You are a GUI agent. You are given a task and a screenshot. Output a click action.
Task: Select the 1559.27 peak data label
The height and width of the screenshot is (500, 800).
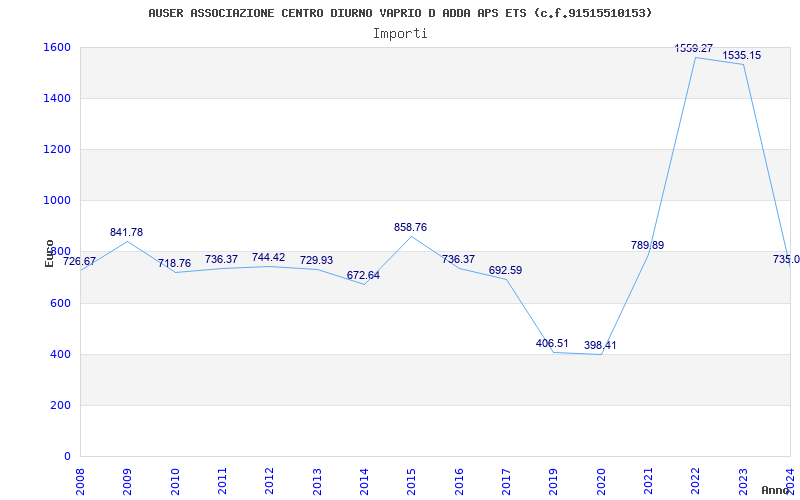[x=694, y=48]
